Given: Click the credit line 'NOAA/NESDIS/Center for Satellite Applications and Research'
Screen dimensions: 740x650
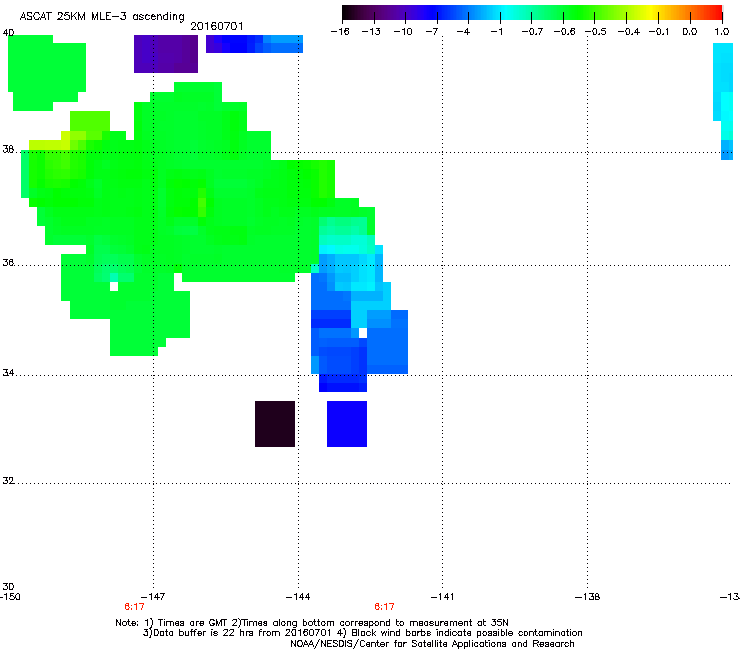Looking at the screenshot, I should point(432,644).
